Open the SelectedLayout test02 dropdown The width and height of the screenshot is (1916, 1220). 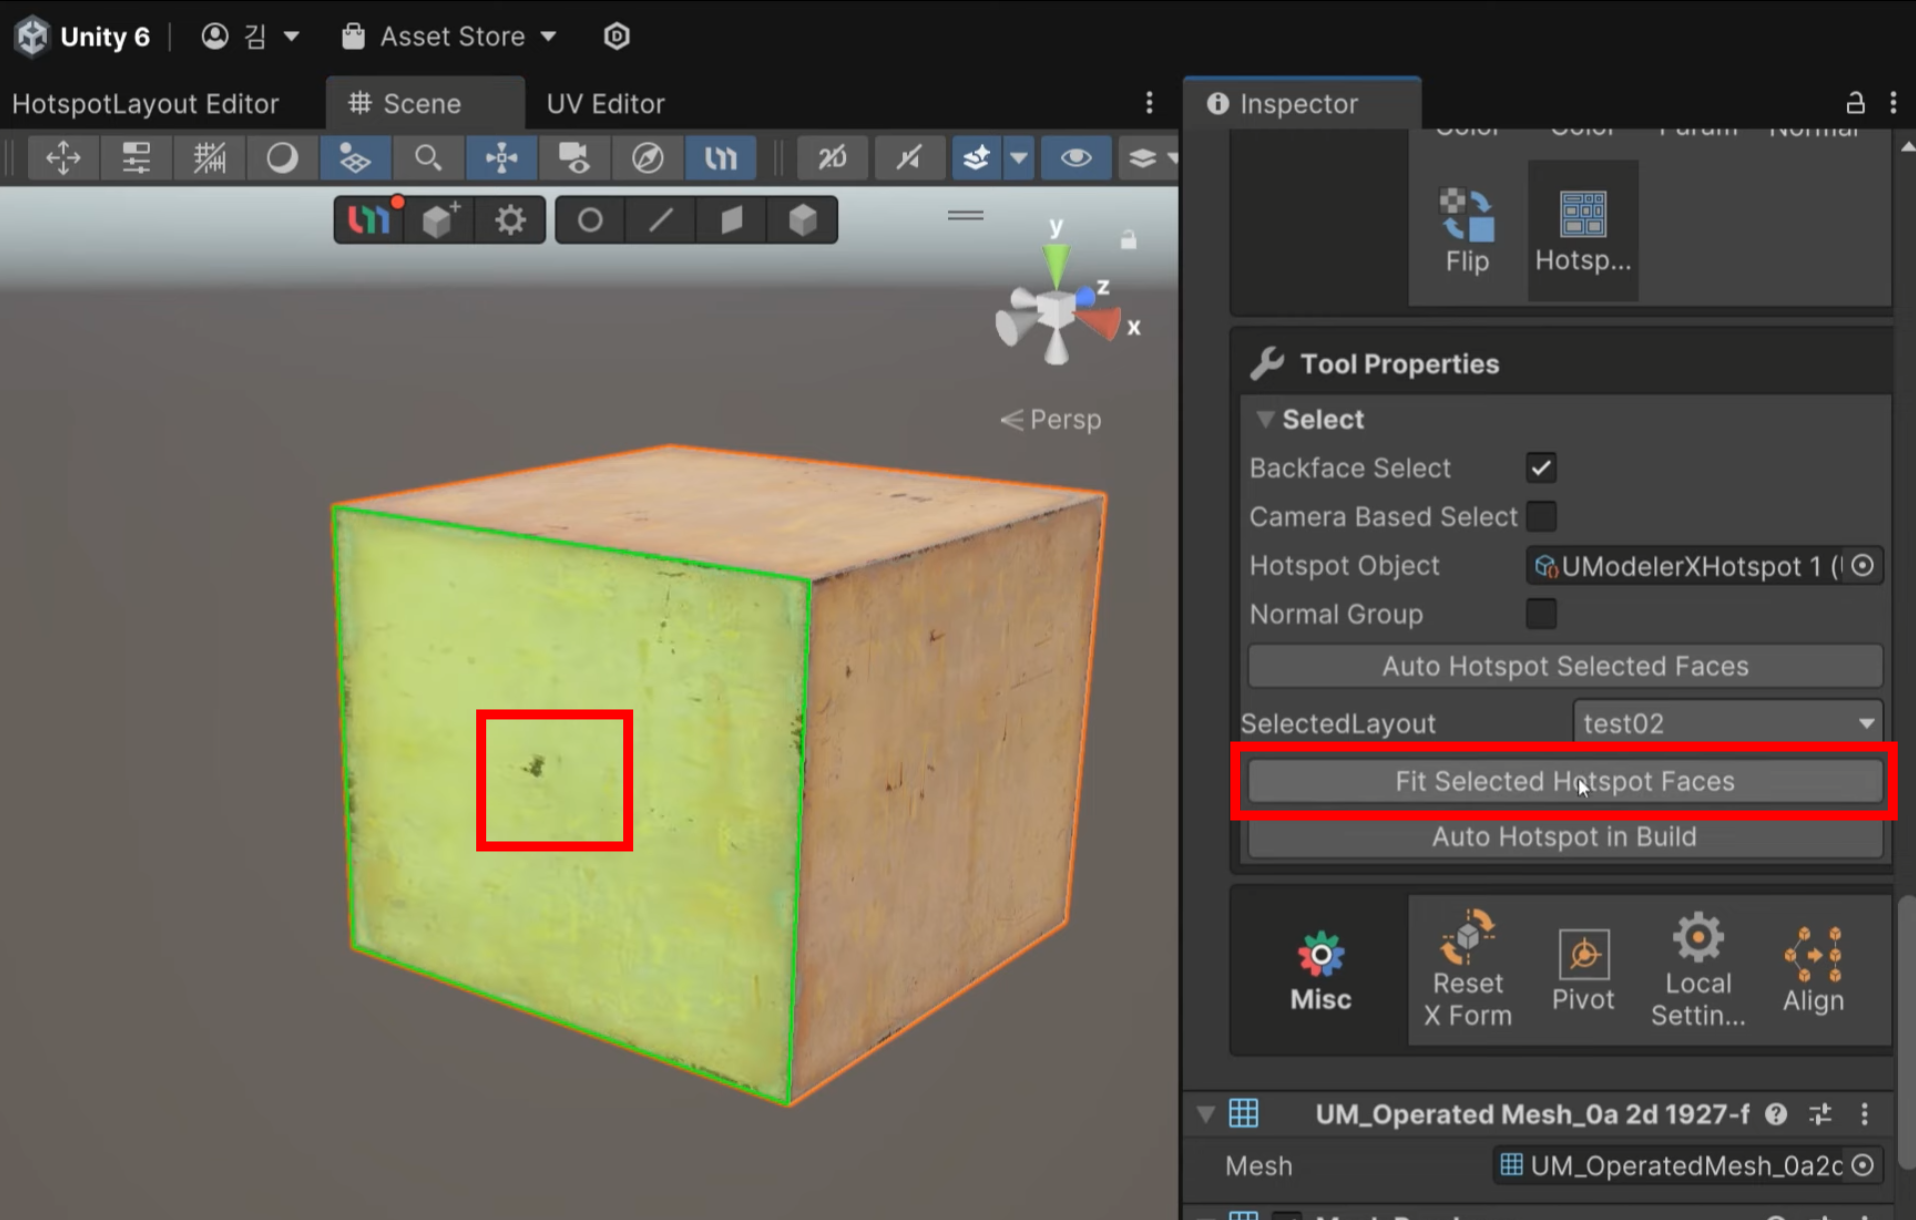[1728, 723]
